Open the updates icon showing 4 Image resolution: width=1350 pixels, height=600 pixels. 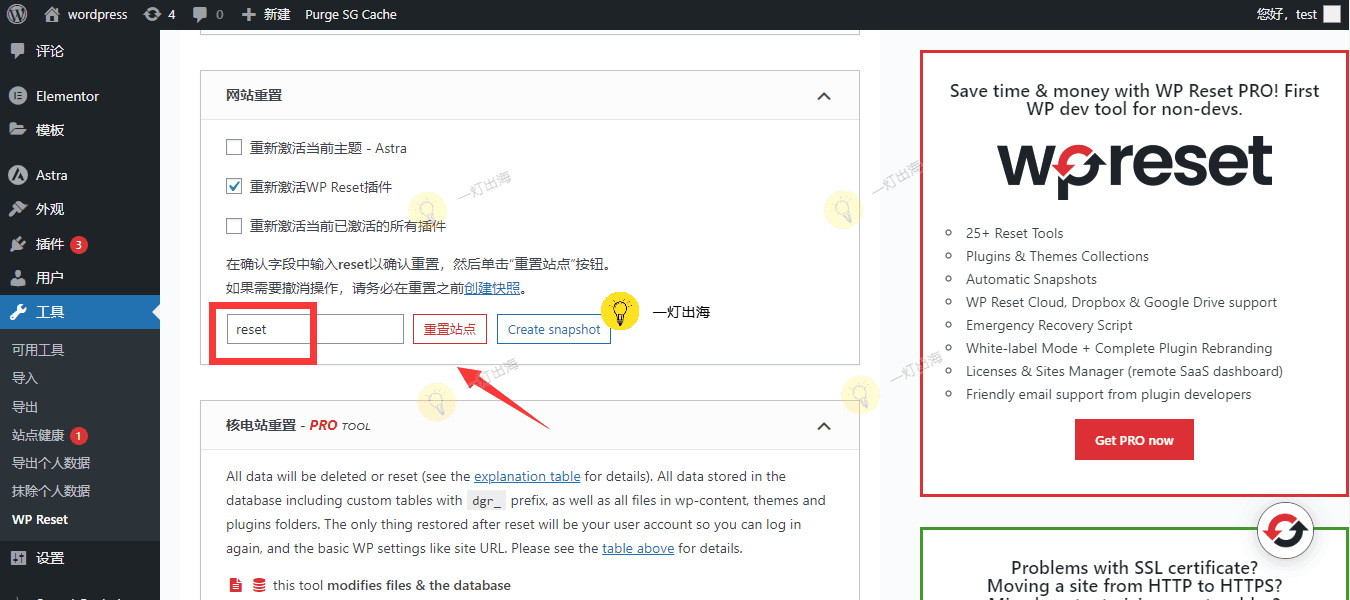click(x=152, y=14)
